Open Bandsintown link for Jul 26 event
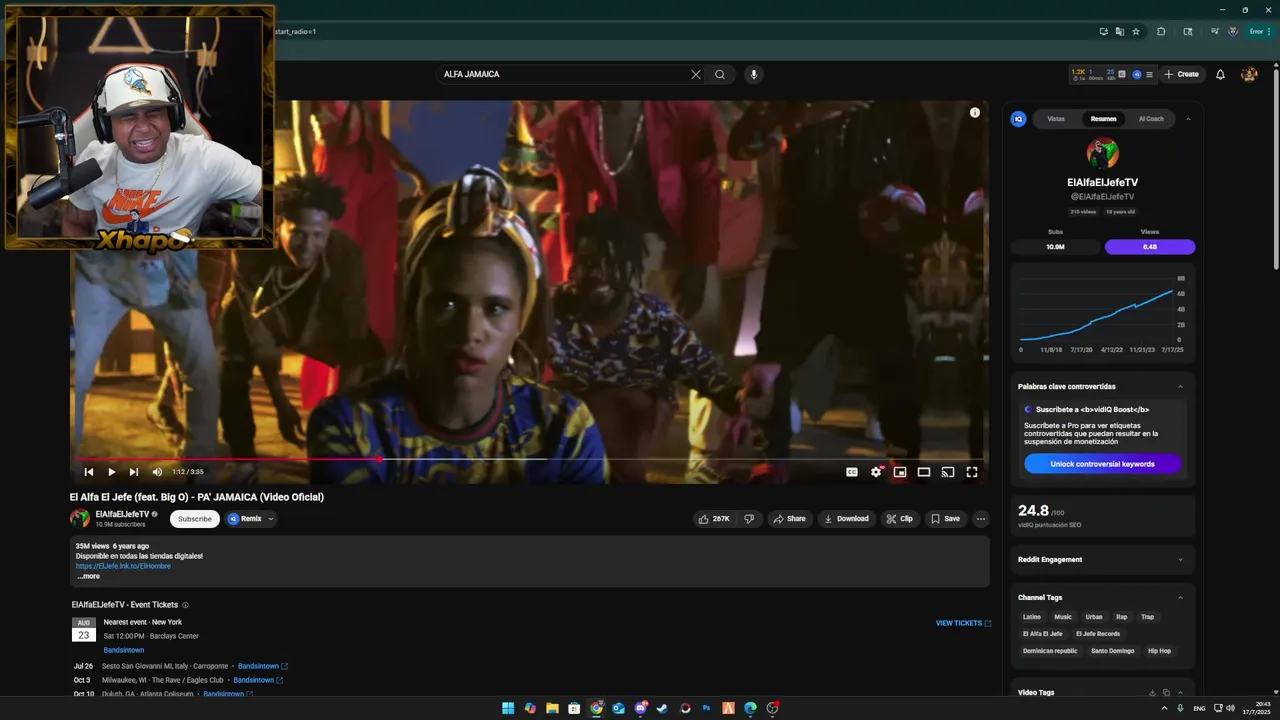Viewport: 1280px width, 720px height. pyautogui.click(x=263, y=666)
